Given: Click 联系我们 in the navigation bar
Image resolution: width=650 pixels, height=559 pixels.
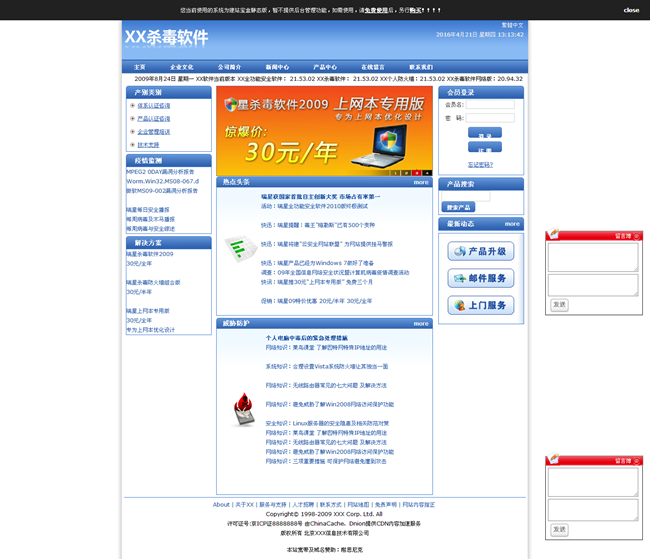Looking at the screenshot, I should [x=421, y=67].
